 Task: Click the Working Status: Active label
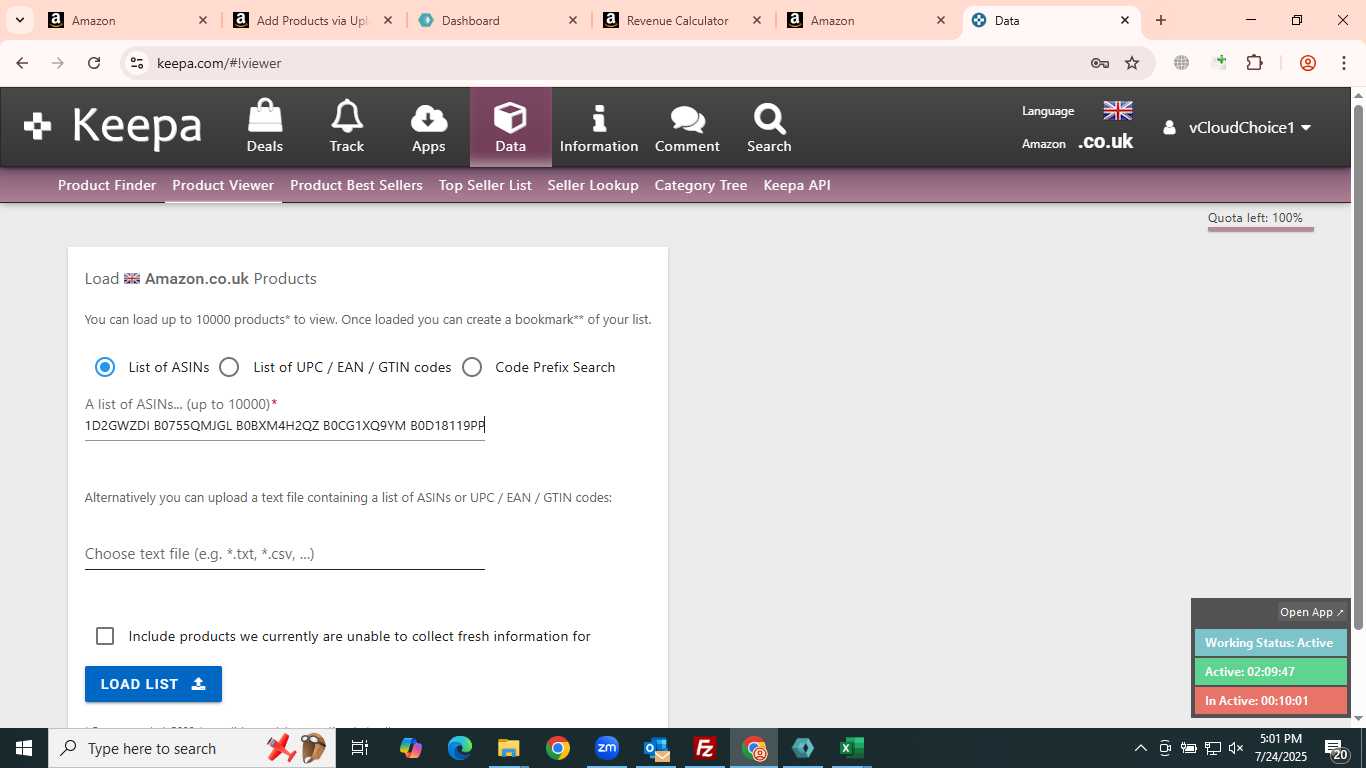[1270, 643]
